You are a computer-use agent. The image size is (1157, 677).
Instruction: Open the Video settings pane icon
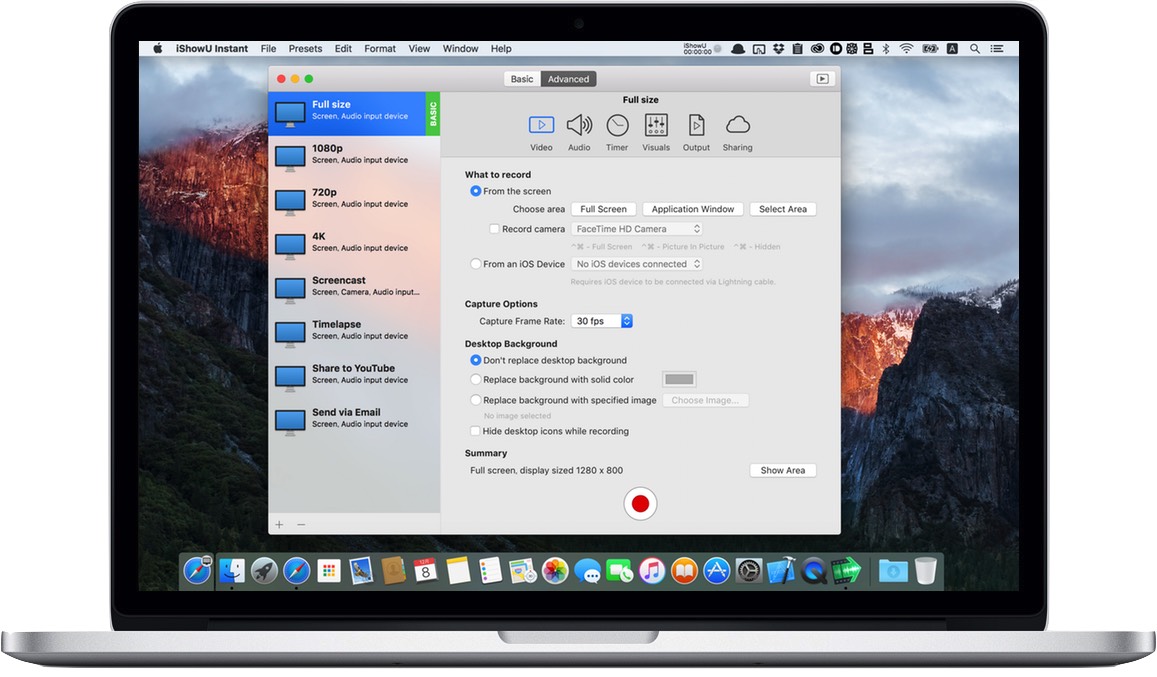tap(541, 125)
